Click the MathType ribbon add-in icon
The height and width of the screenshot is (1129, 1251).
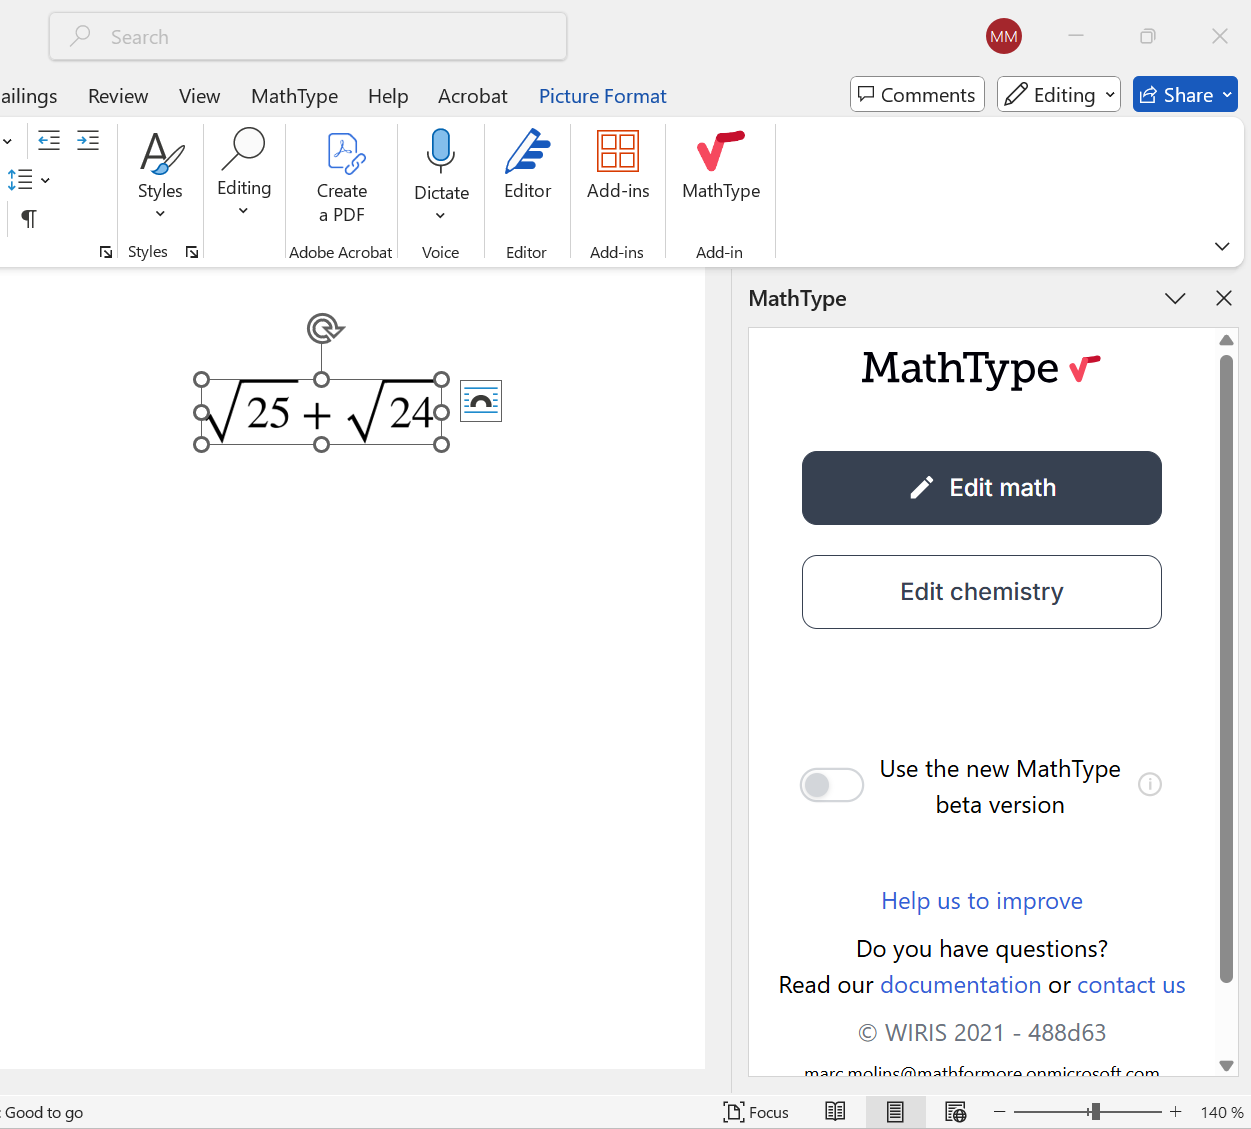pyautogui.click(x=720, y=165)
